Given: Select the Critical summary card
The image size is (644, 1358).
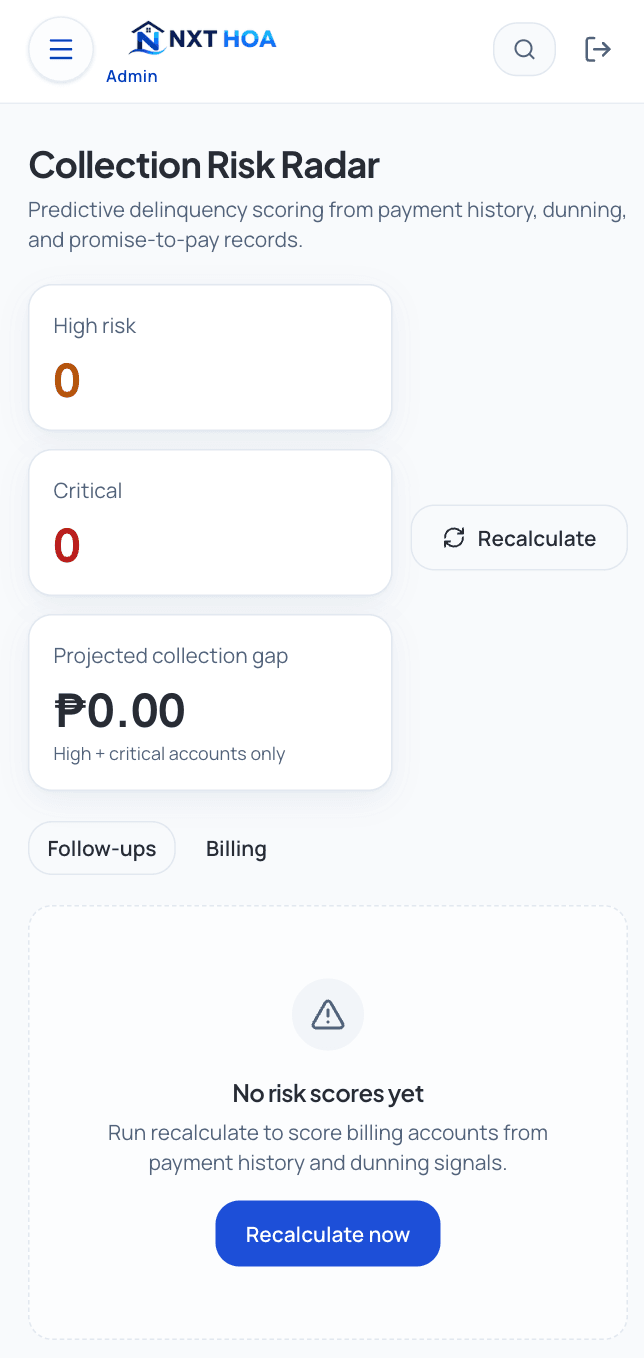Looking at the screenshot, I should tap(210, 523).
